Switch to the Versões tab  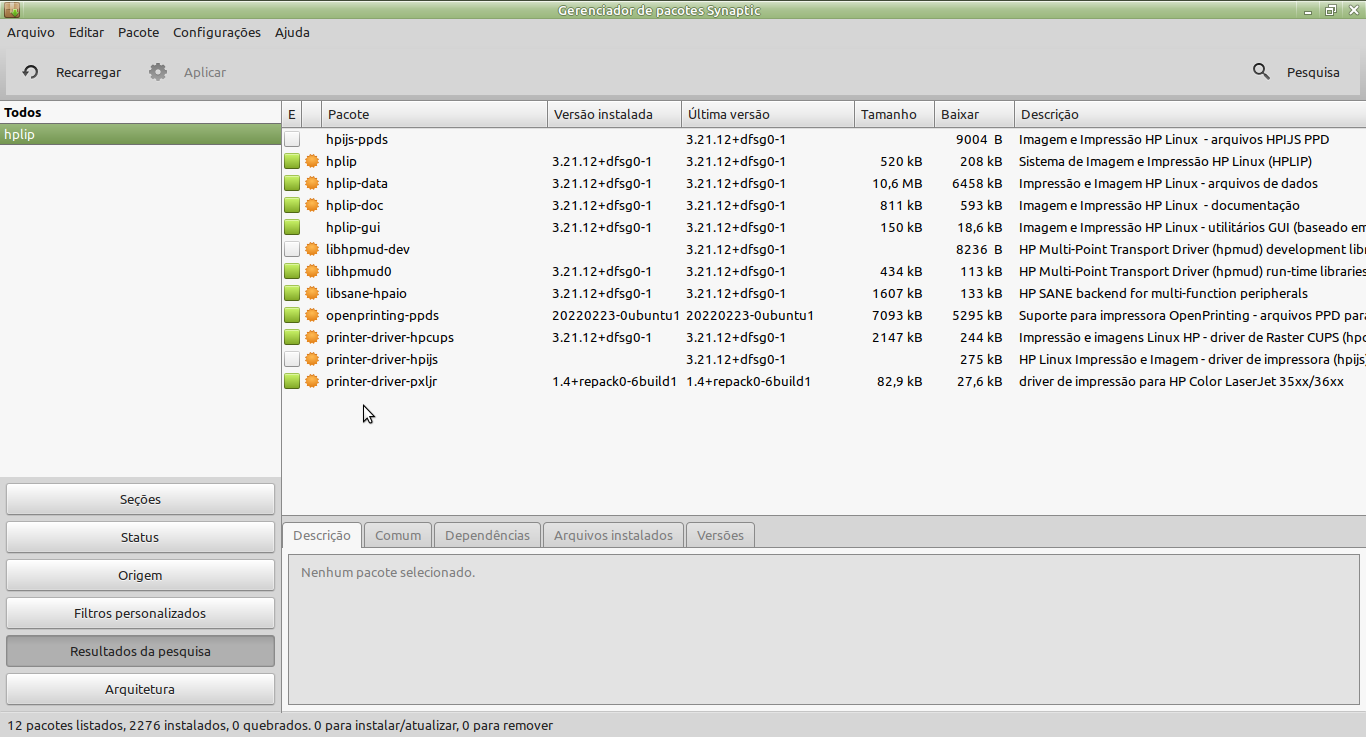720,535
